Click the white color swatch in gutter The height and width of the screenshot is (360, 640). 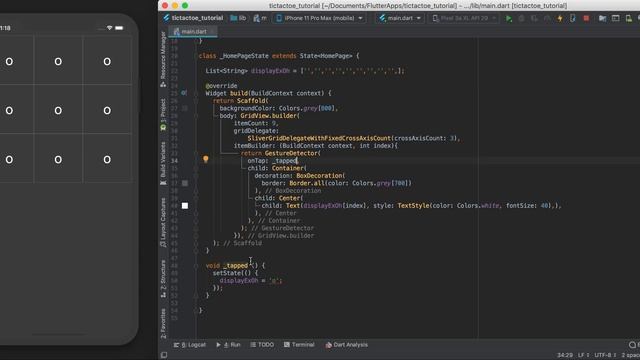pyautogui.click(x=185, y=206)
